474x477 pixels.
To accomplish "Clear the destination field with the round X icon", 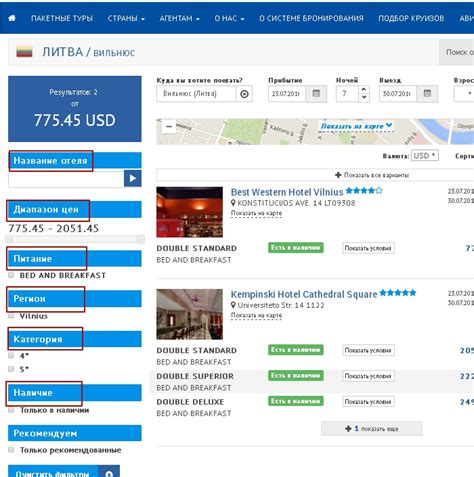I will 244,94.
